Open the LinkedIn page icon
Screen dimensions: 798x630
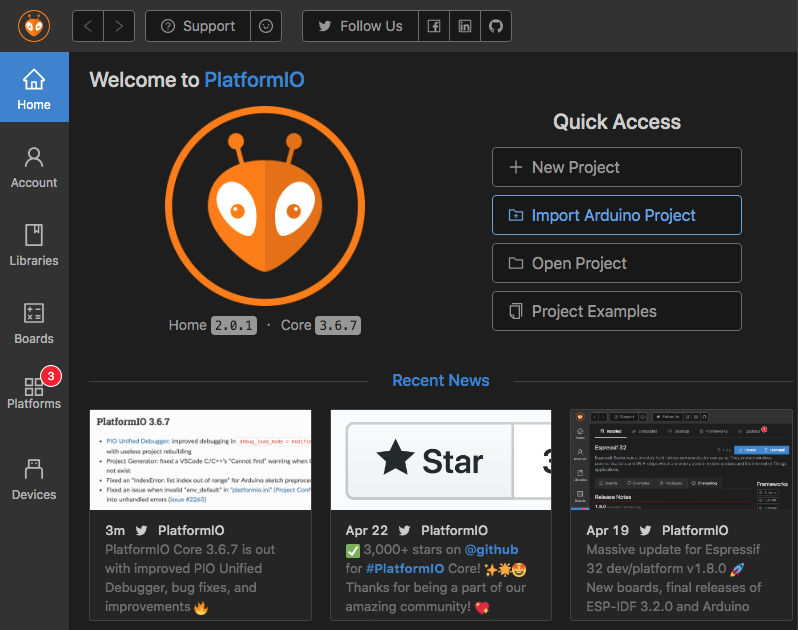[x=465, y=26]
